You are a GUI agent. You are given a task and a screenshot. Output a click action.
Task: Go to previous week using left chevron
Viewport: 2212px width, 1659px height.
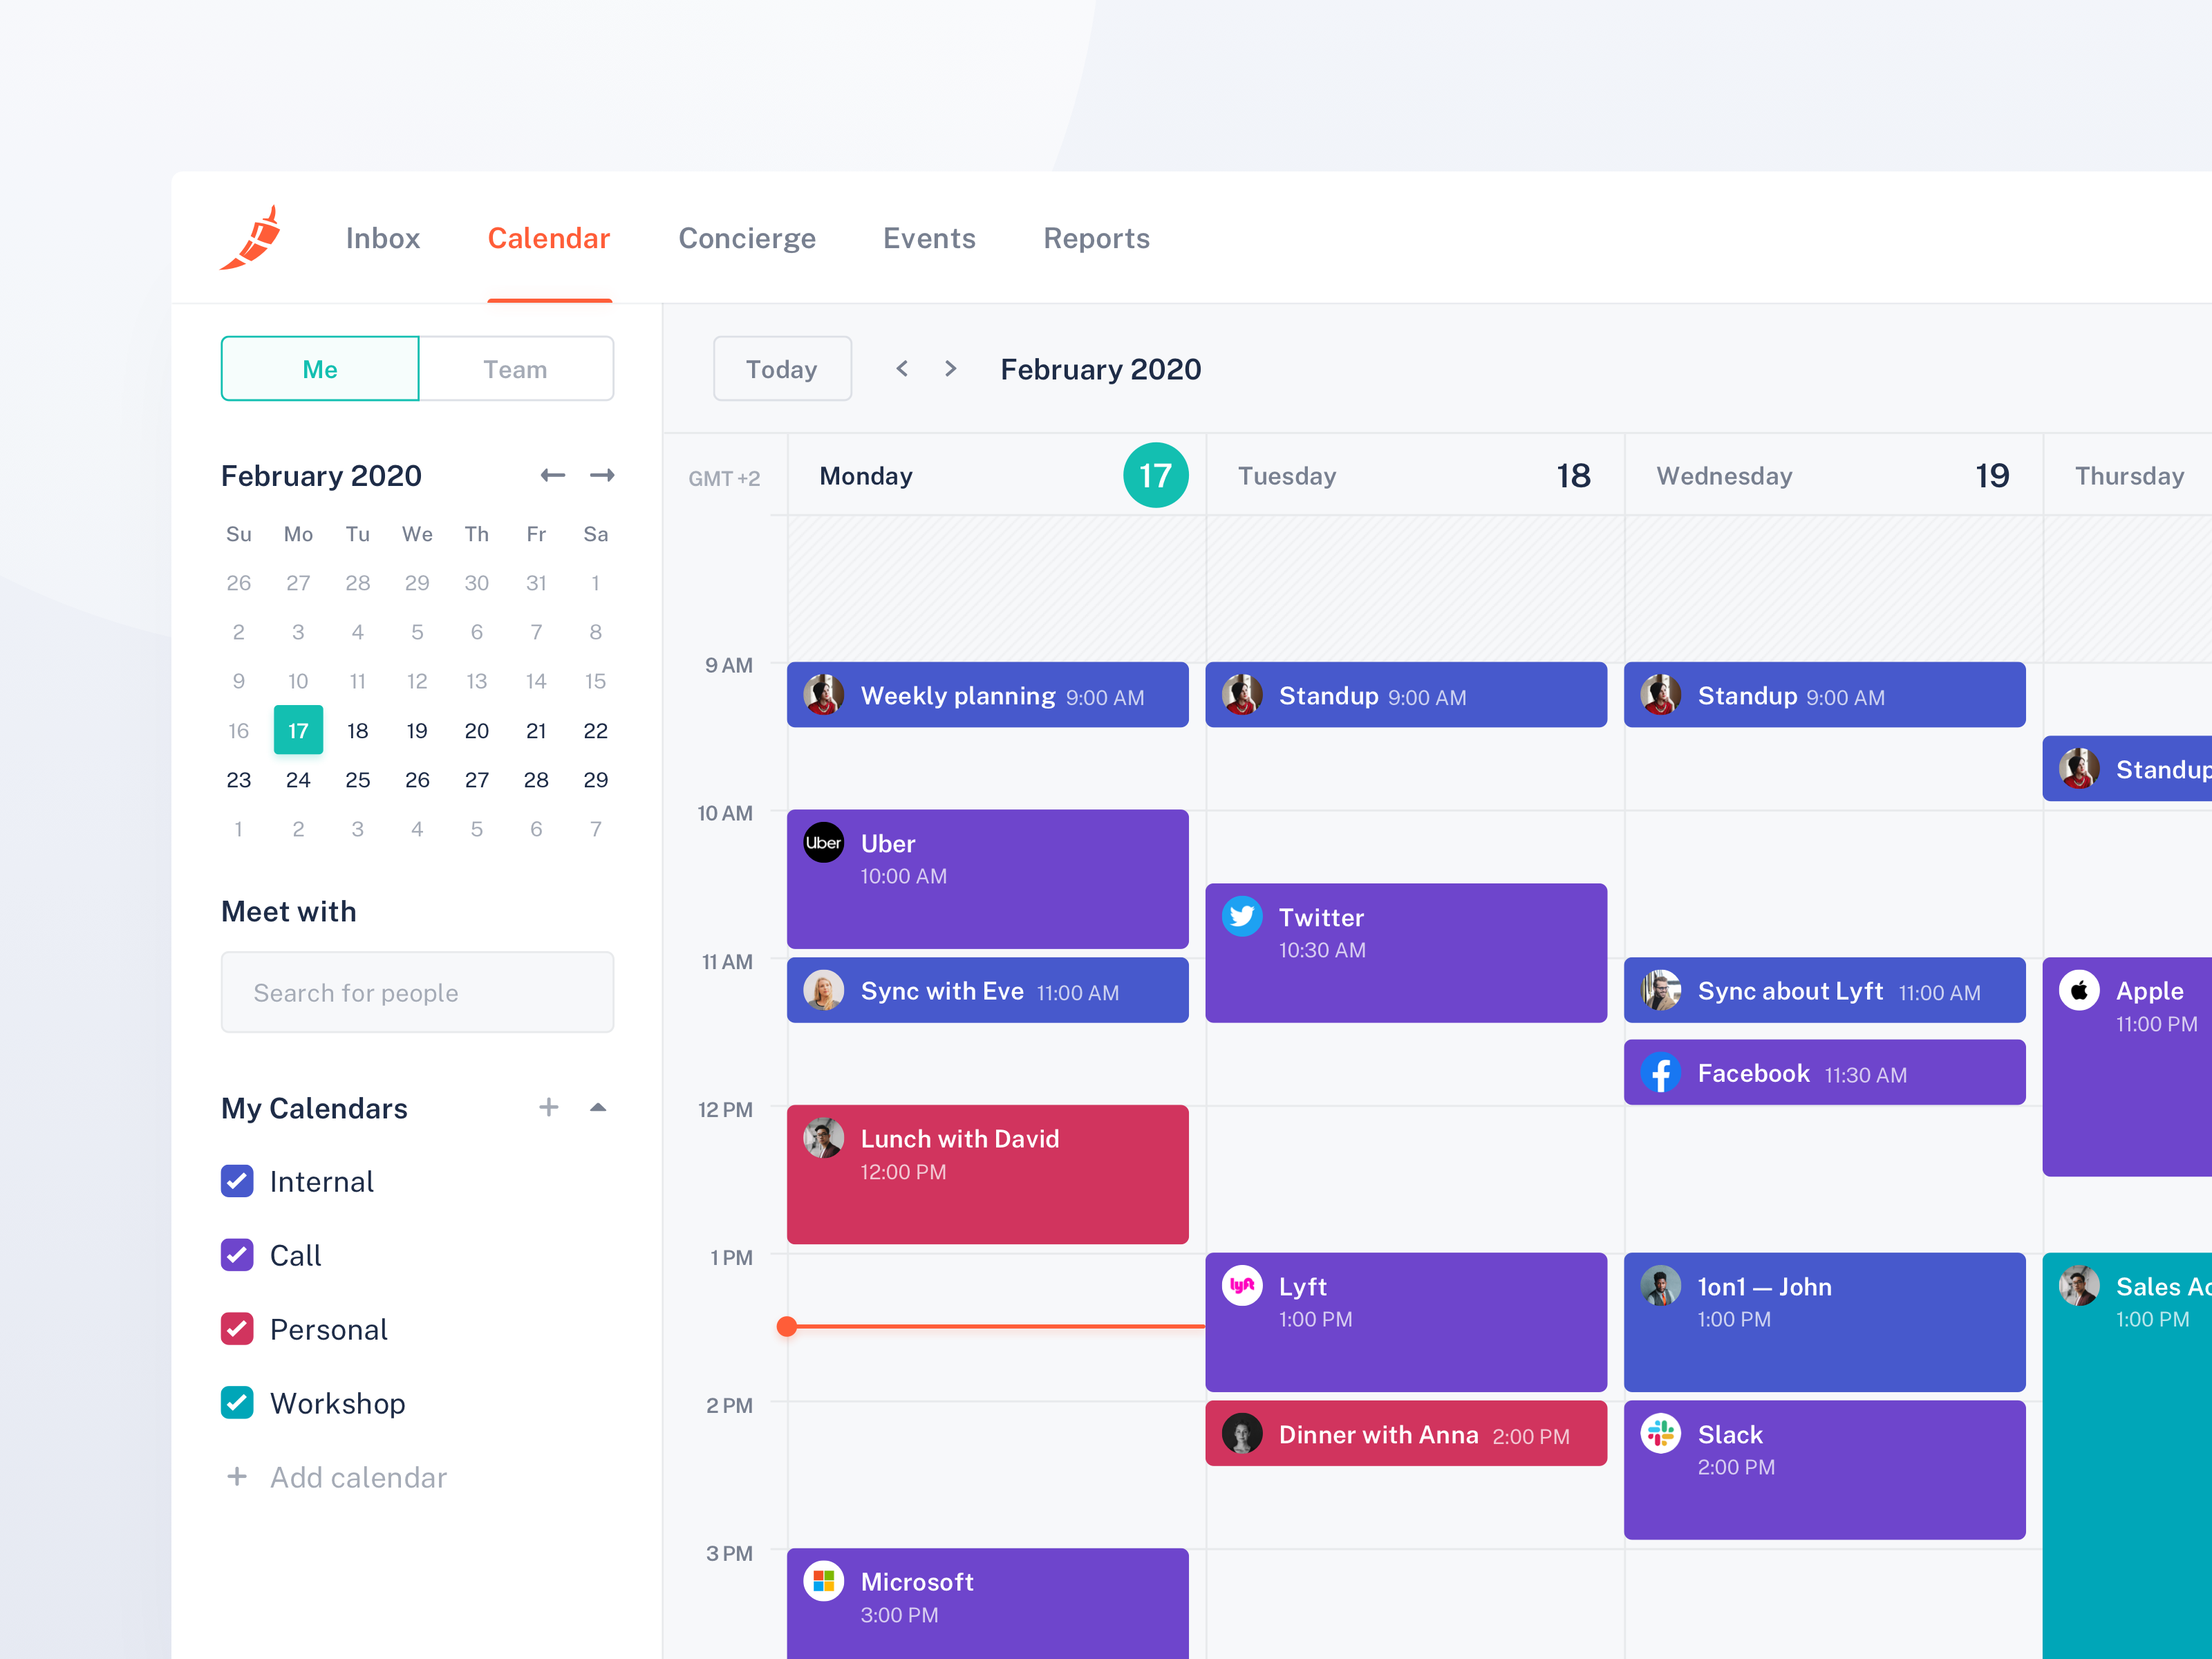click(x=902, y=369)
